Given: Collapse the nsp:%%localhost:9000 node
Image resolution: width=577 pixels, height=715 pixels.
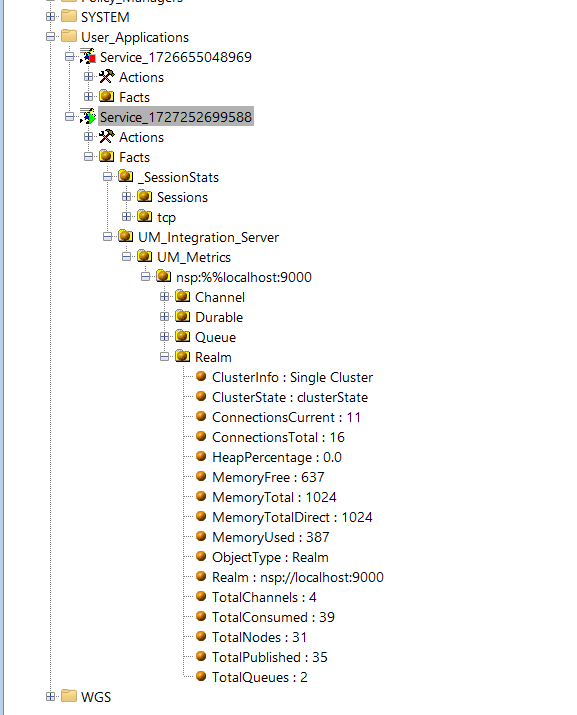Looking at the screenshot, I should point(146,277).
